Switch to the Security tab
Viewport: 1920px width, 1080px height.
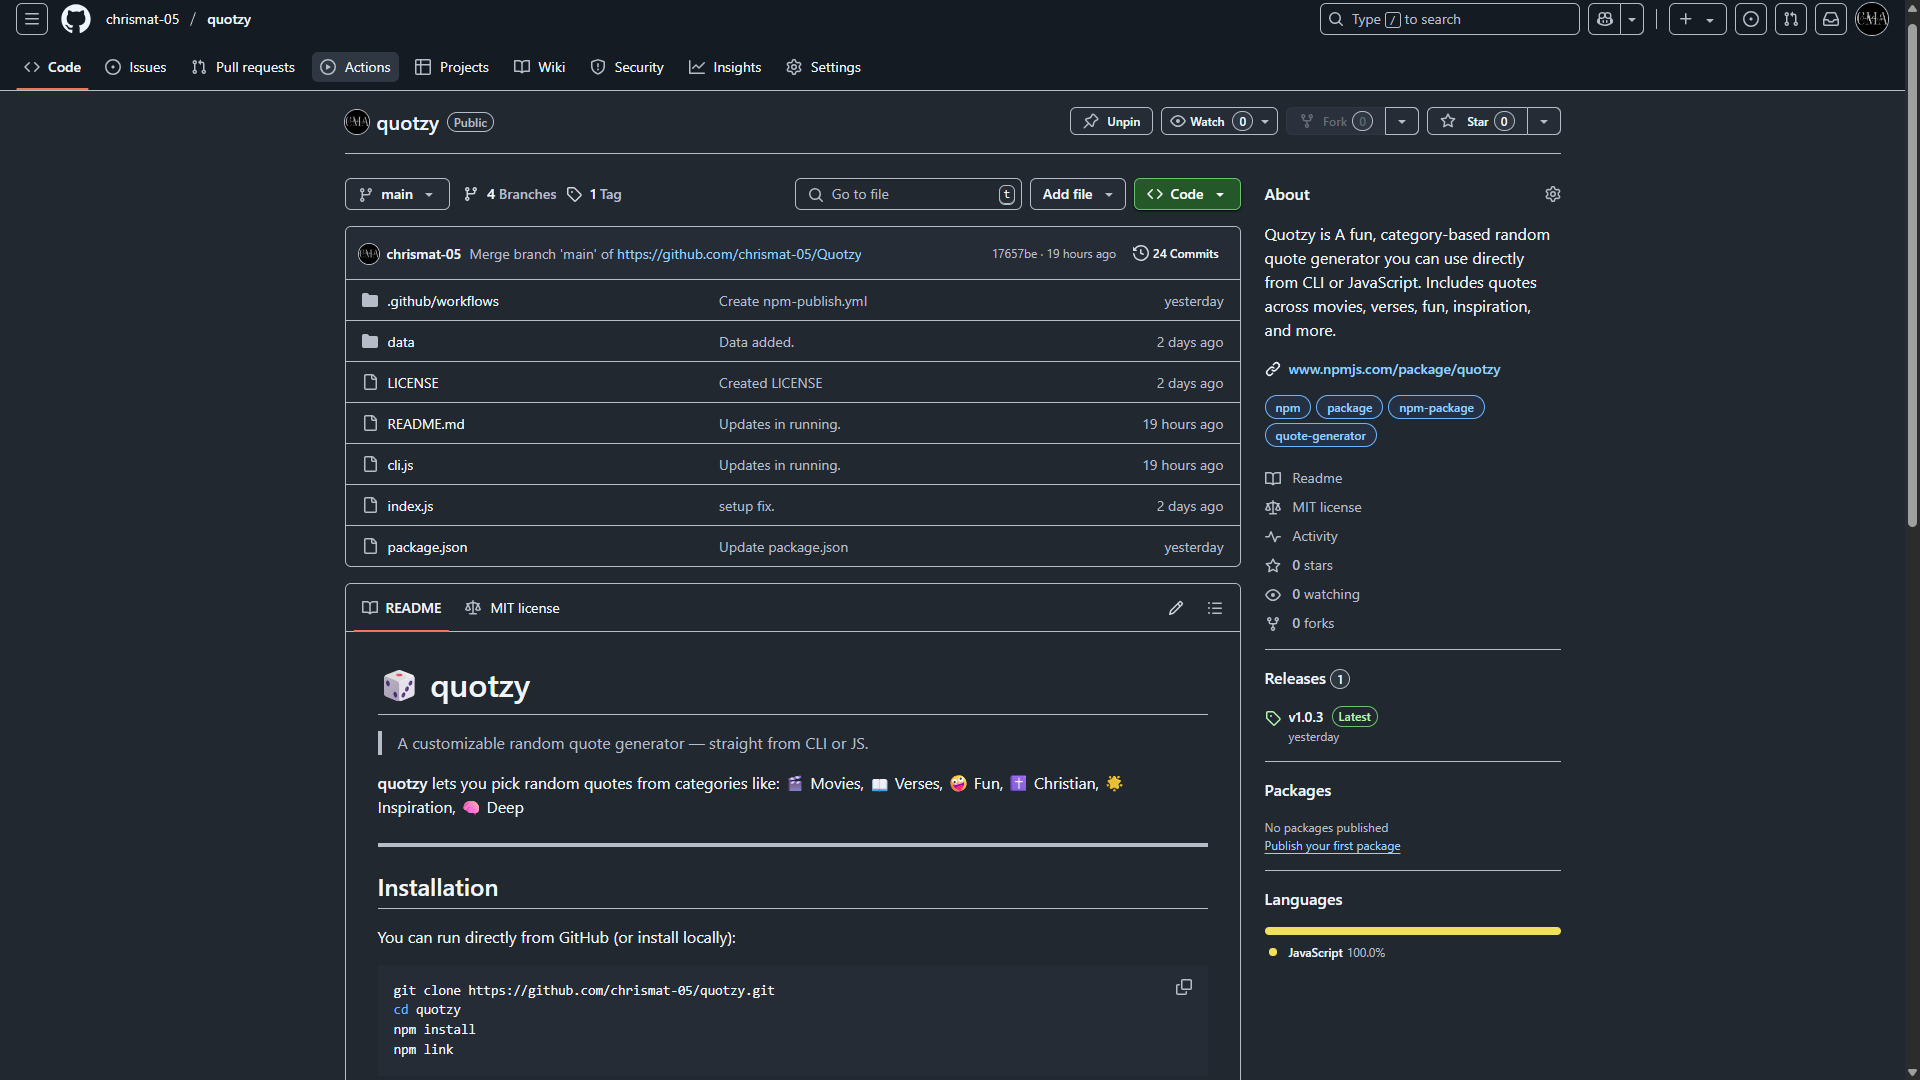pos(627,67)
